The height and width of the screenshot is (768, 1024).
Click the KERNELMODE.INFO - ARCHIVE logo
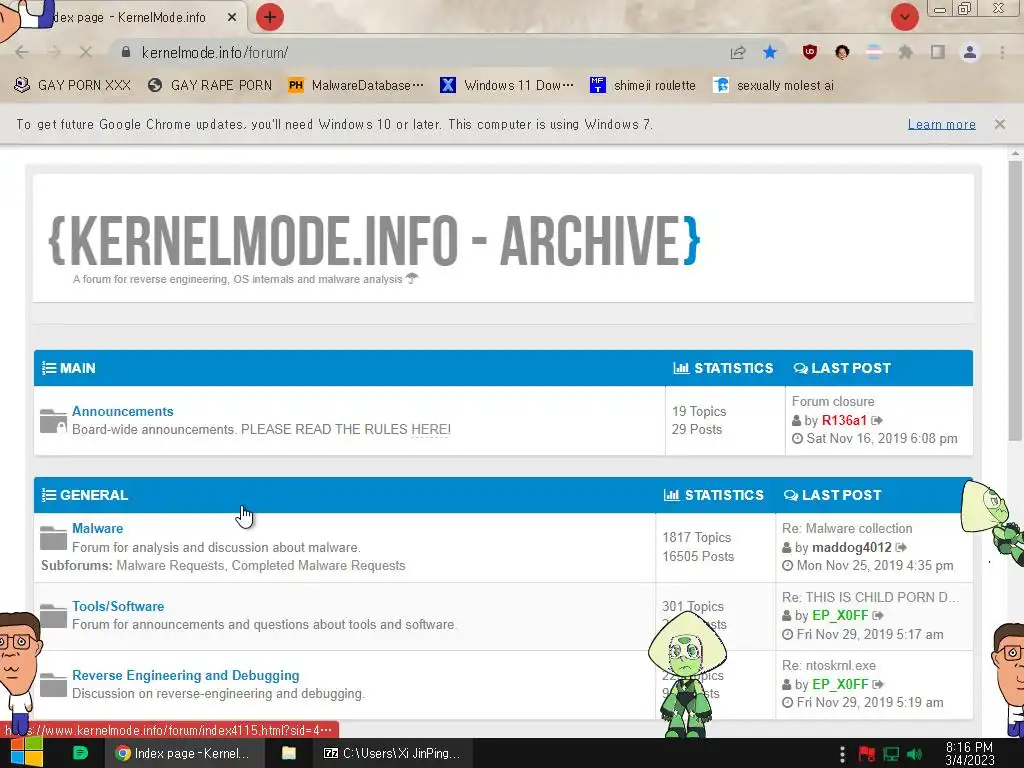pos(374,240)
